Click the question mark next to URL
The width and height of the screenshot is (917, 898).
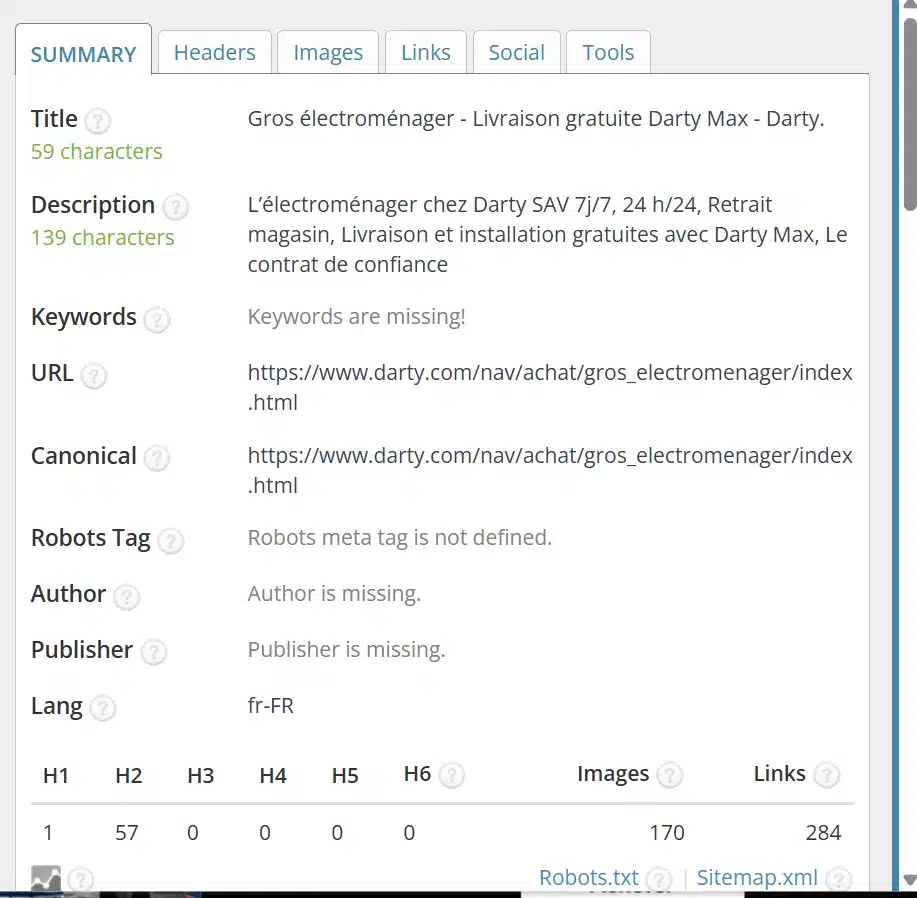click(93, 375)
